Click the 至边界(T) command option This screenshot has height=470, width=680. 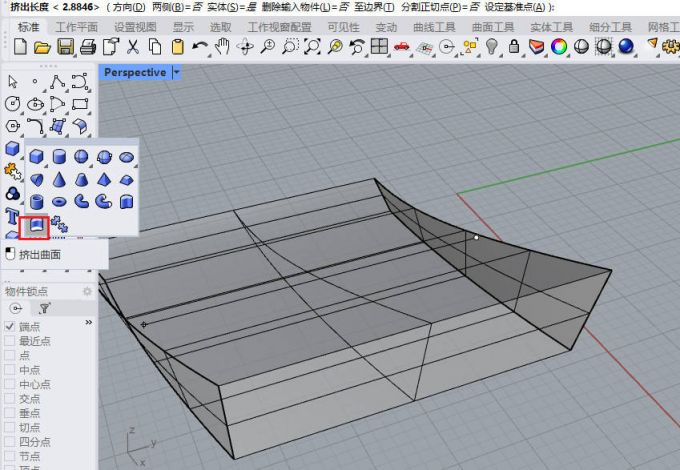(x=374, y=7)
